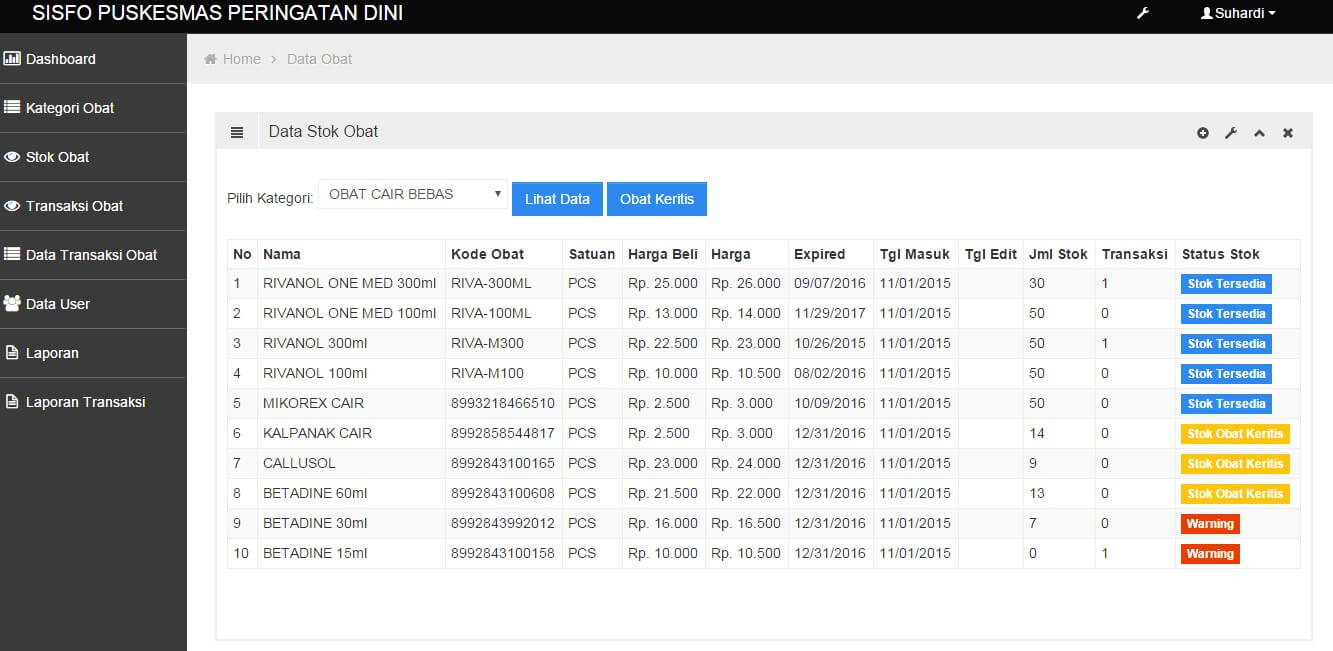Select Data Transaksi Obat menu
This screenshot has width=1333, height=651.
[93, 255]
